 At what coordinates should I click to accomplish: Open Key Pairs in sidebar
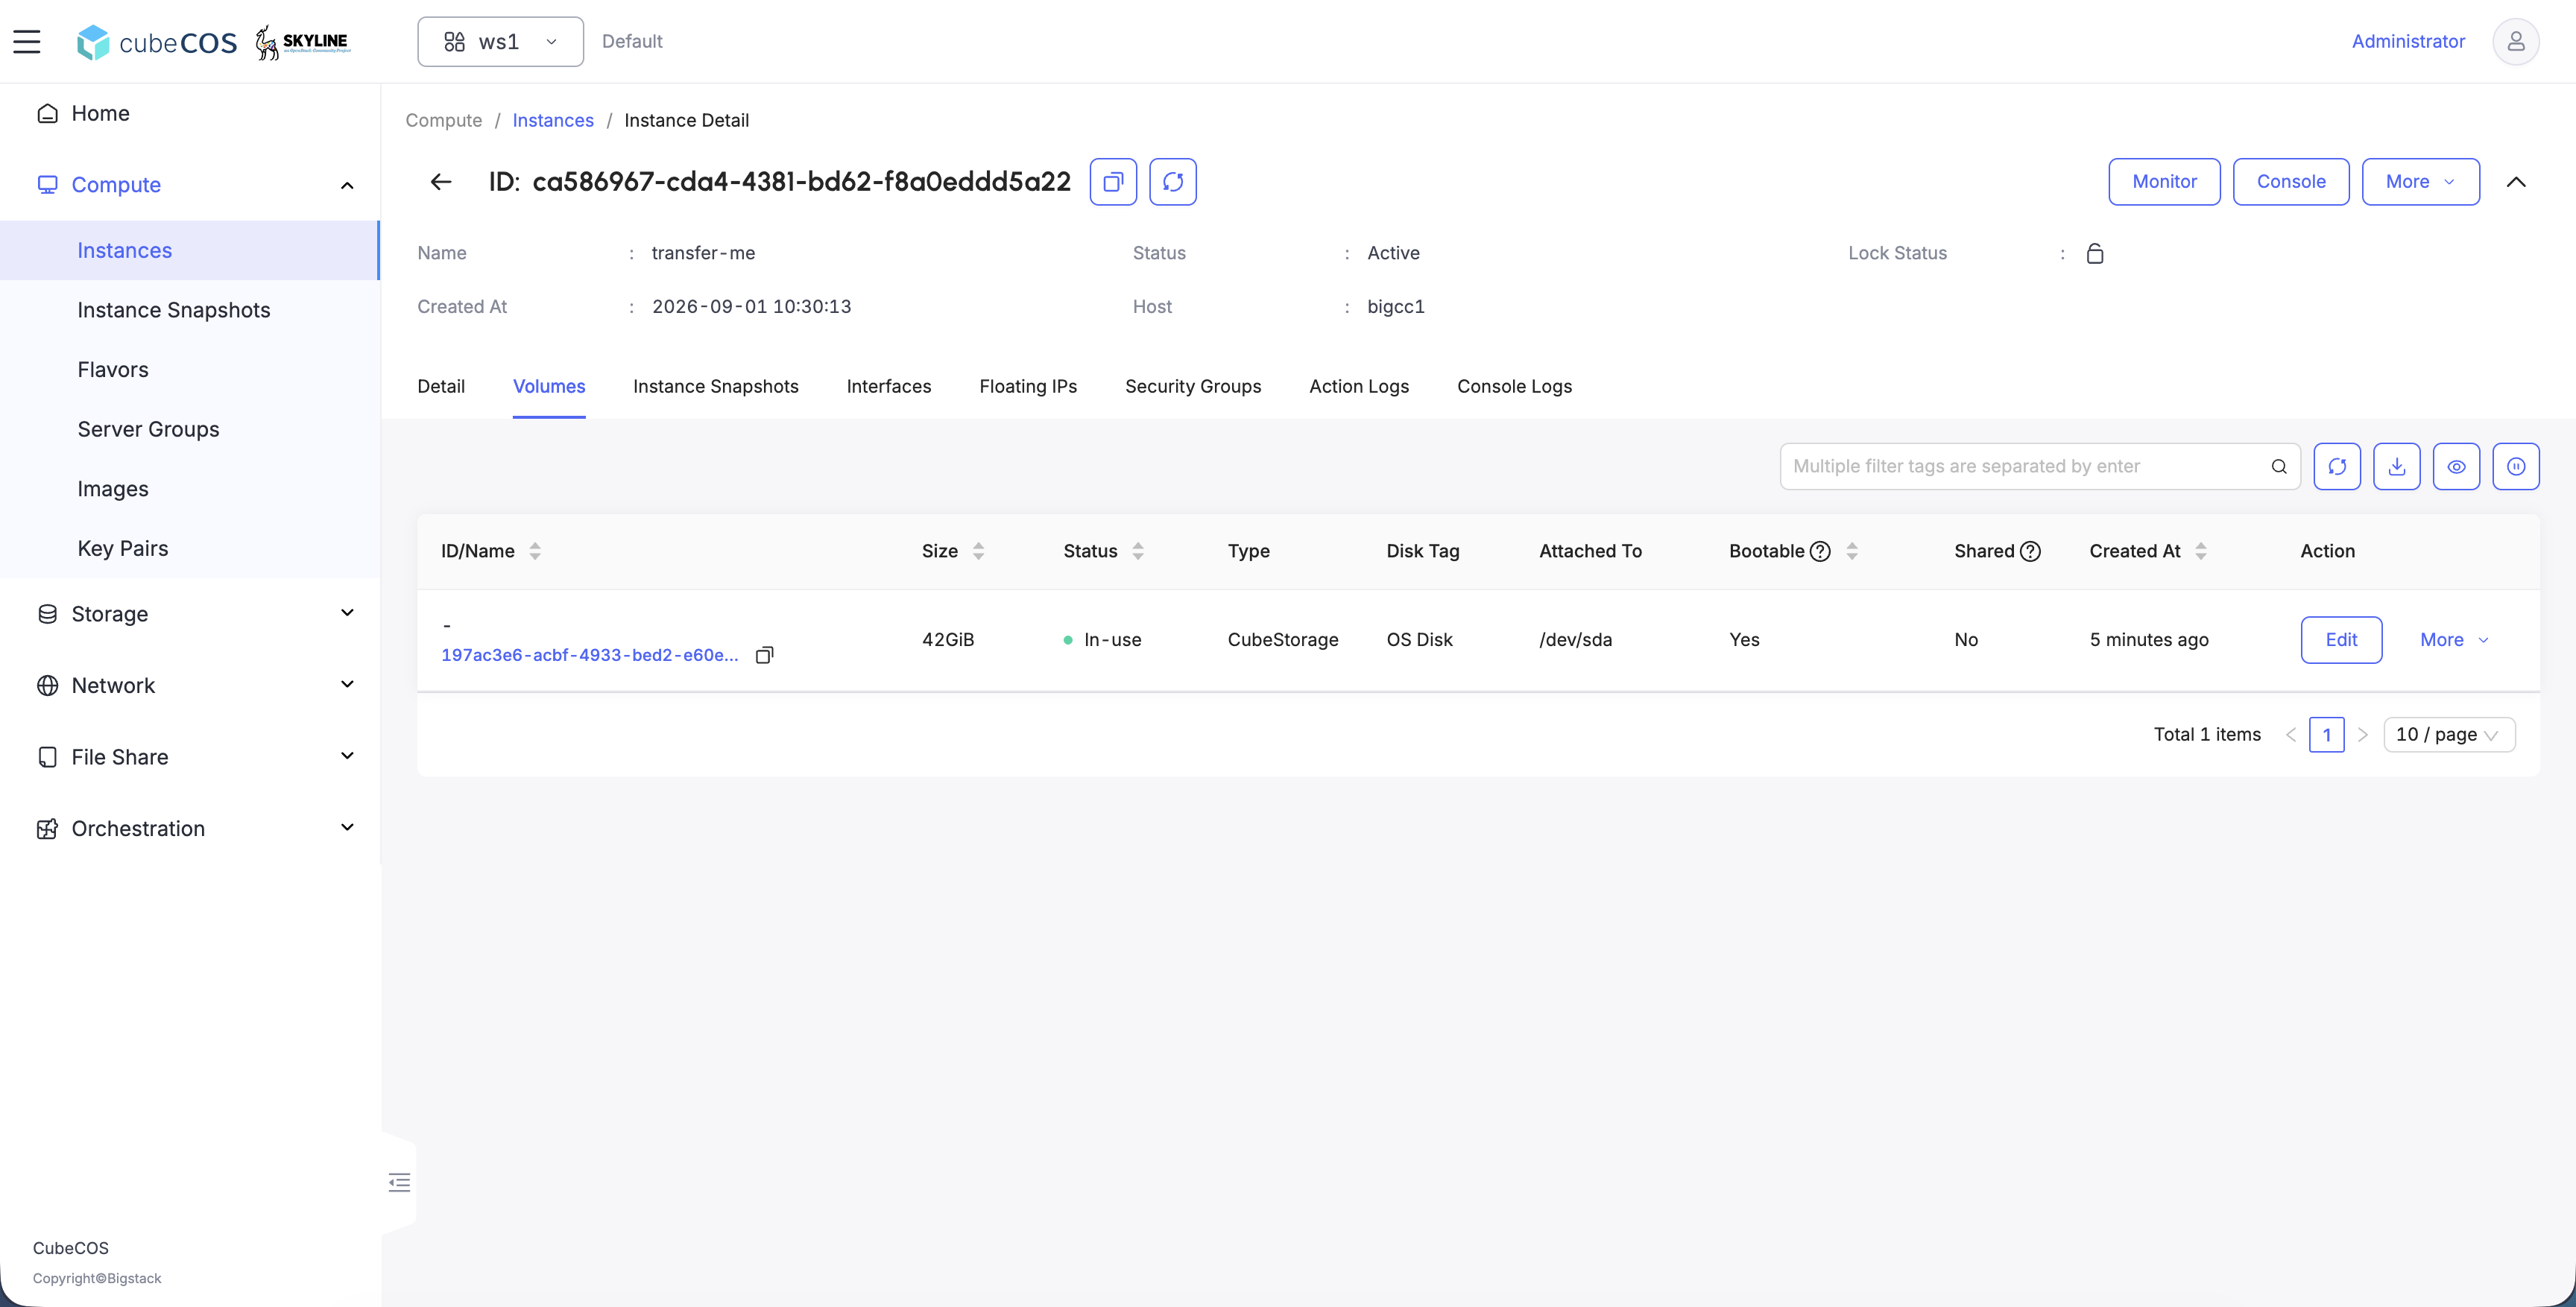click(190, 548)
